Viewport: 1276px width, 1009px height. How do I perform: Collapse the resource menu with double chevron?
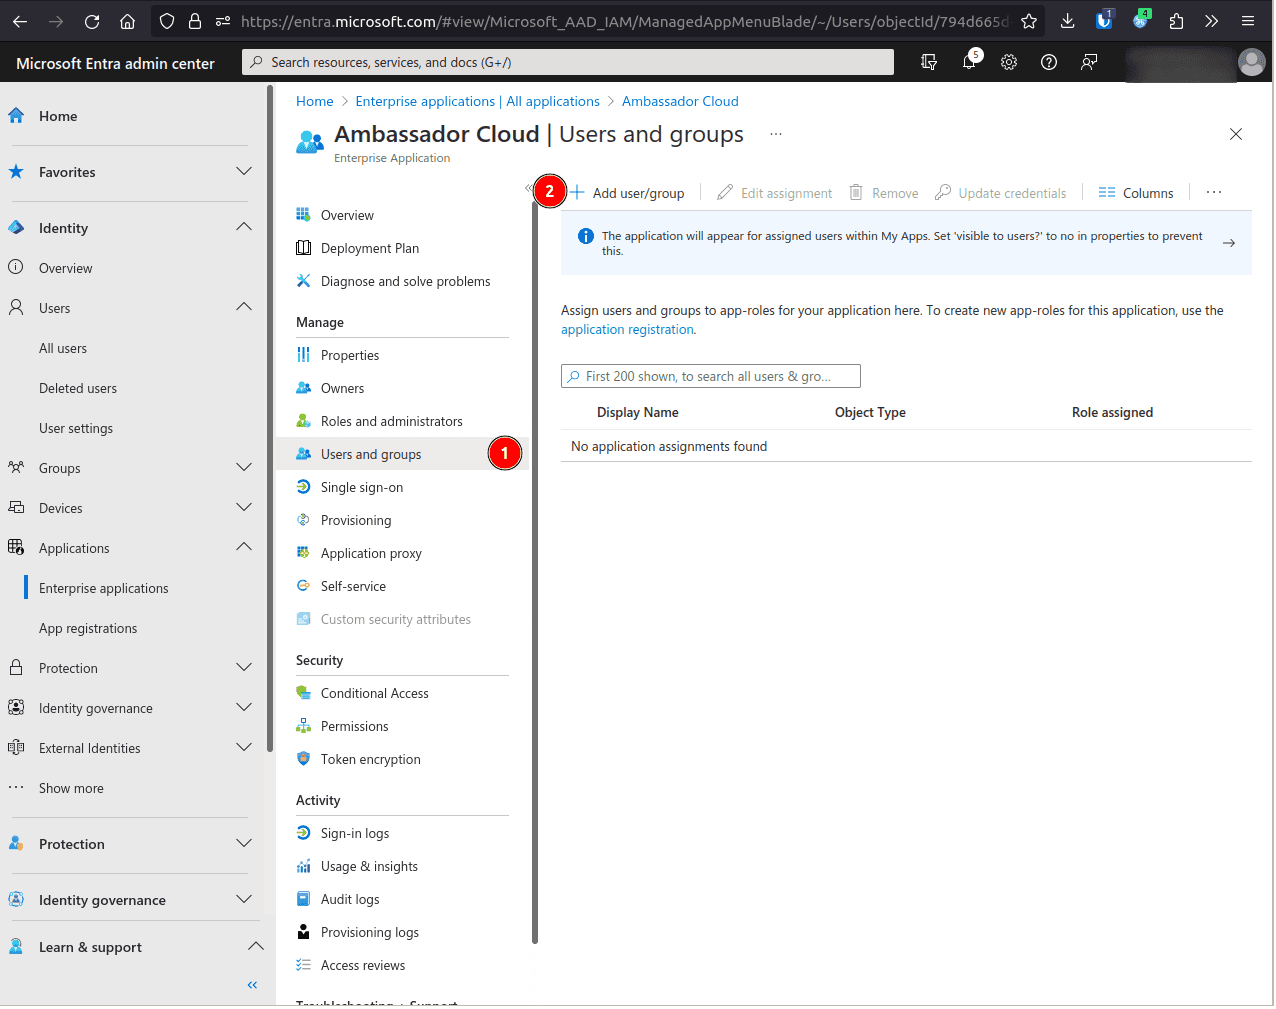529,188
